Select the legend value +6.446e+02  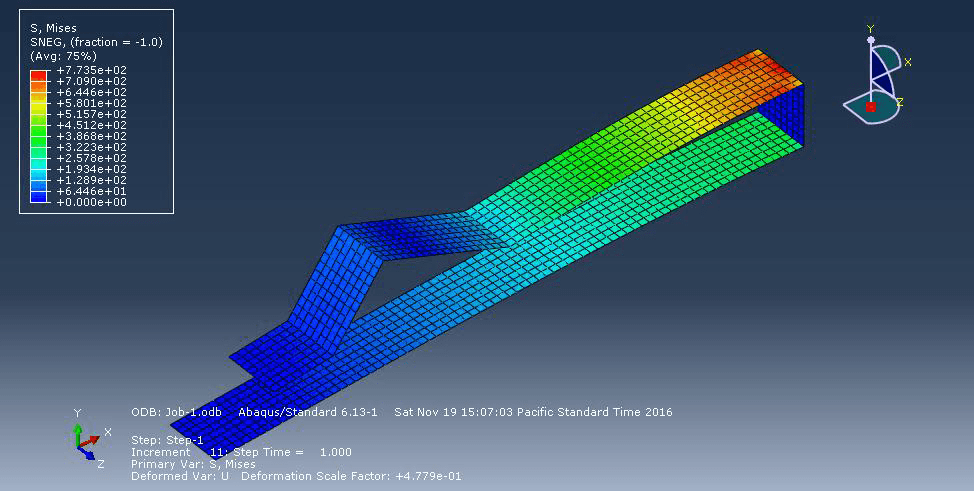91,92
